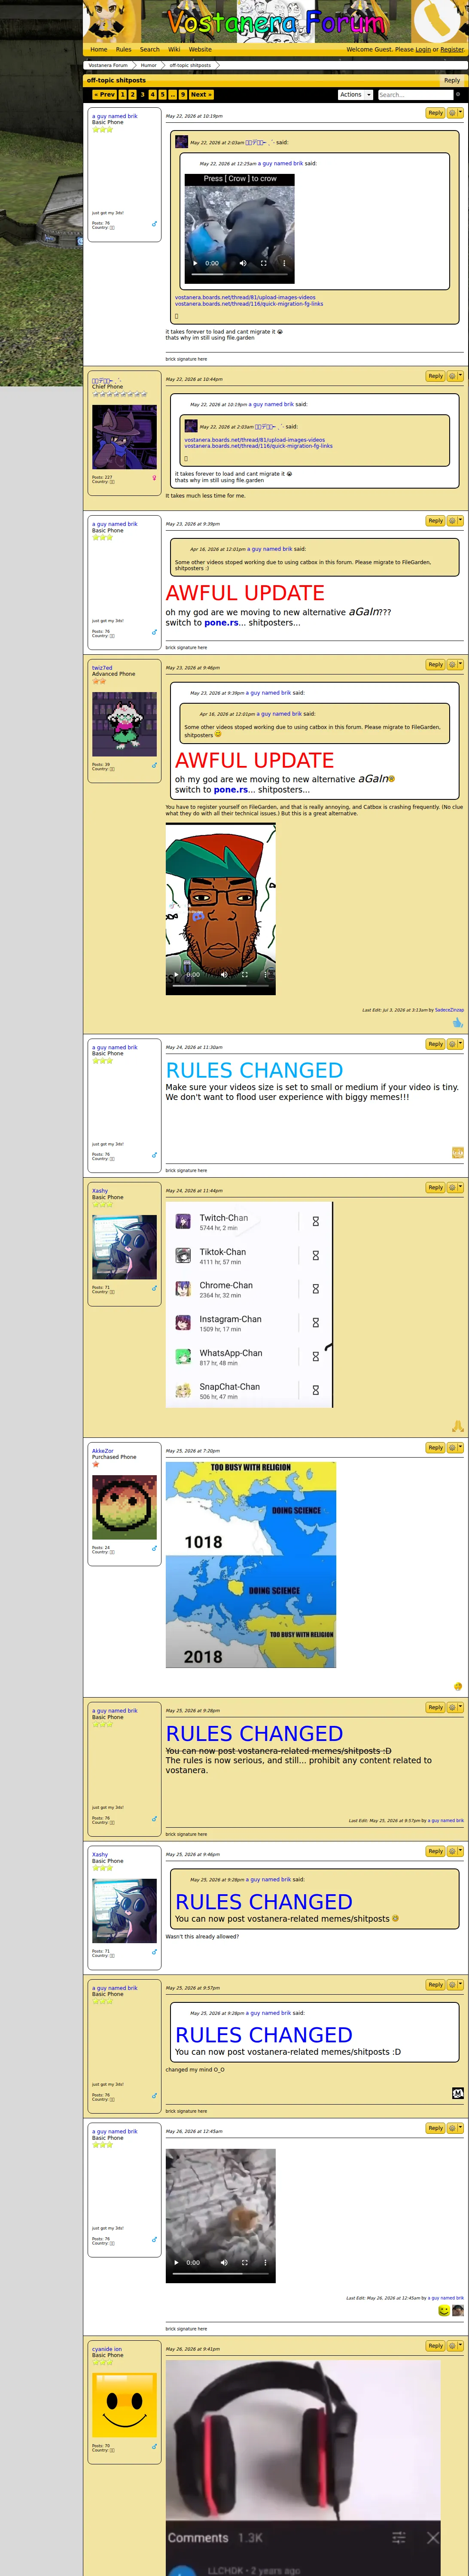Screen dimensions: 469x2576
Task: Open the Search menu item
Action: point(150,49)
